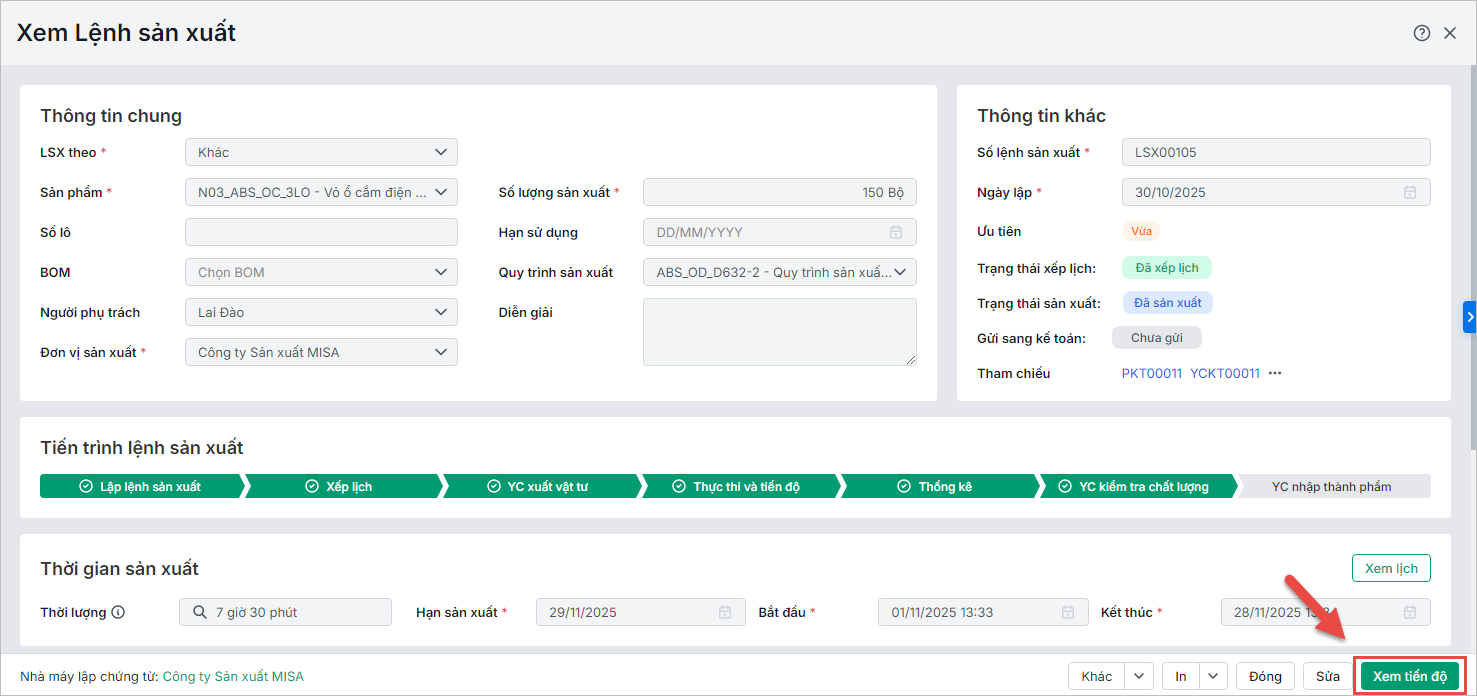Click the info icon next to Thời lượng
The width and height of the screenshot is (1477, 696).
click(118, 612)
